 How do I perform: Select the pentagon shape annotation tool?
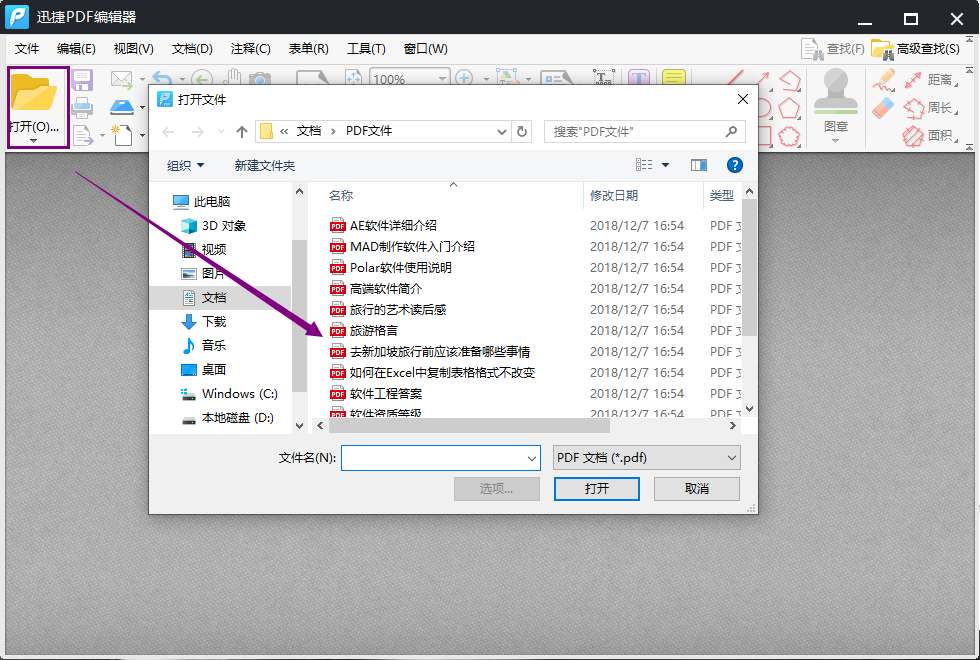pos(790,108)
